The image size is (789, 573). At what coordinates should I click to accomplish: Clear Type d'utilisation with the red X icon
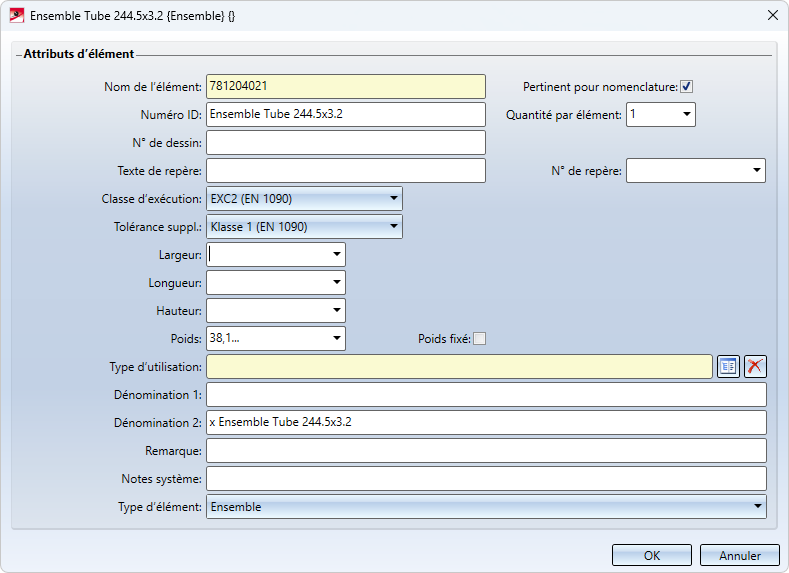point(755,367)
